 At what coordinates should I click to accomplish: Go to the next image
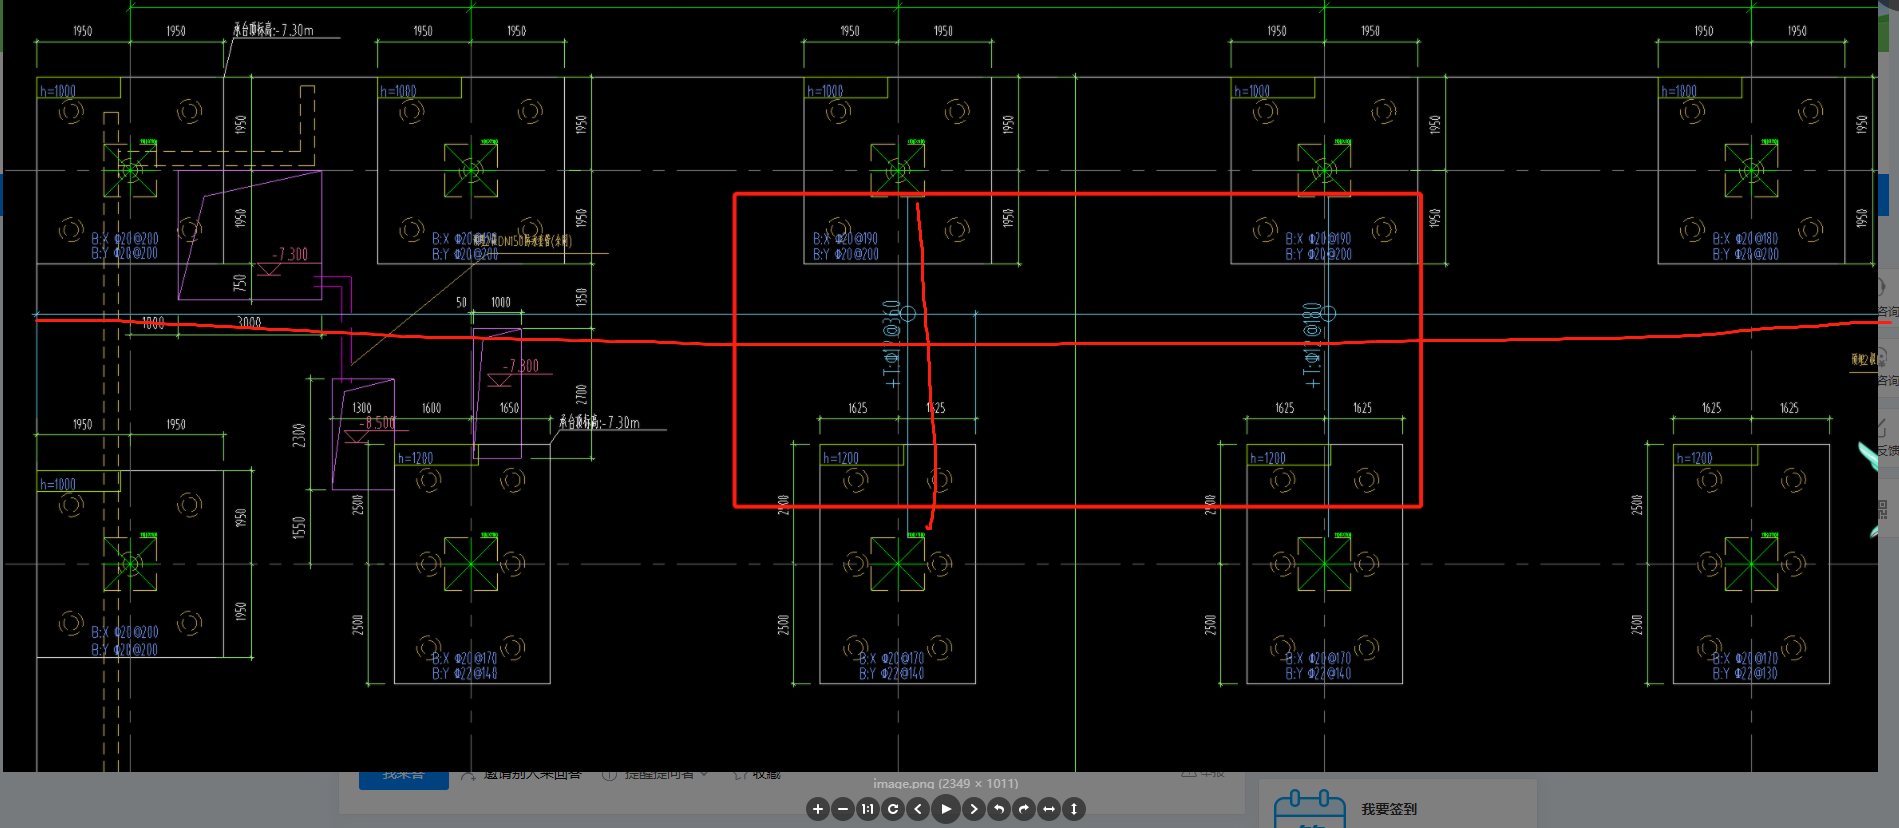coord(974,809)
